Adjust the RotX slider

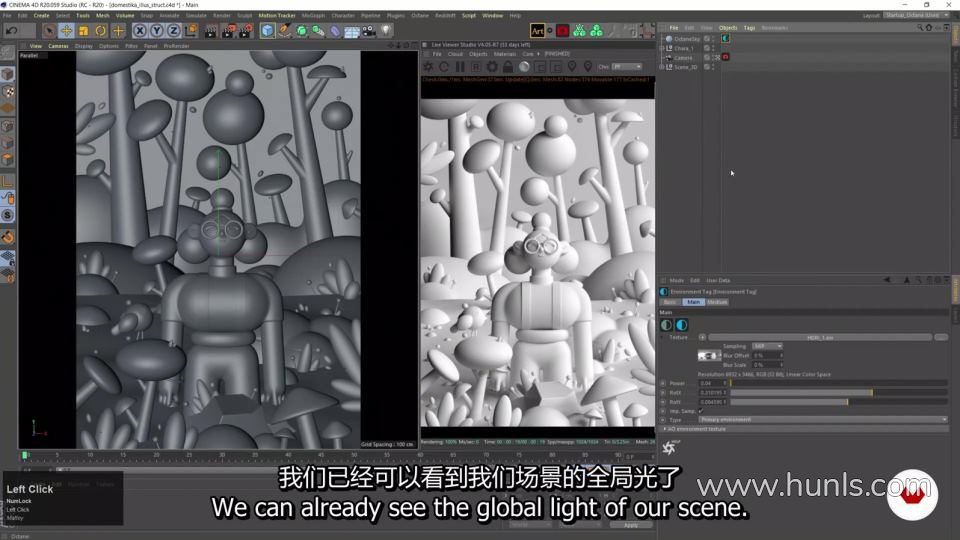(x=838, y=392)
